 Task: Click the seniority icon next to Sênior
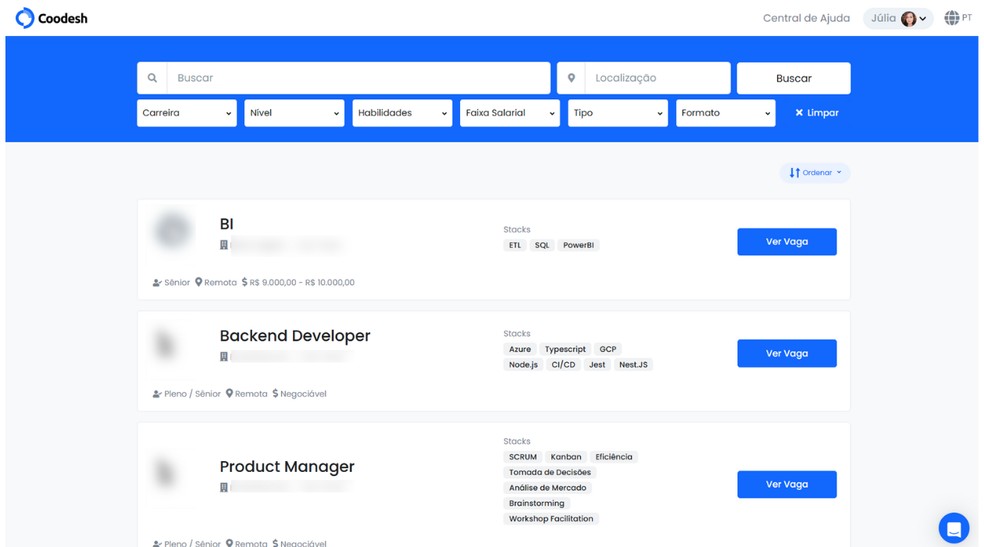157,283
